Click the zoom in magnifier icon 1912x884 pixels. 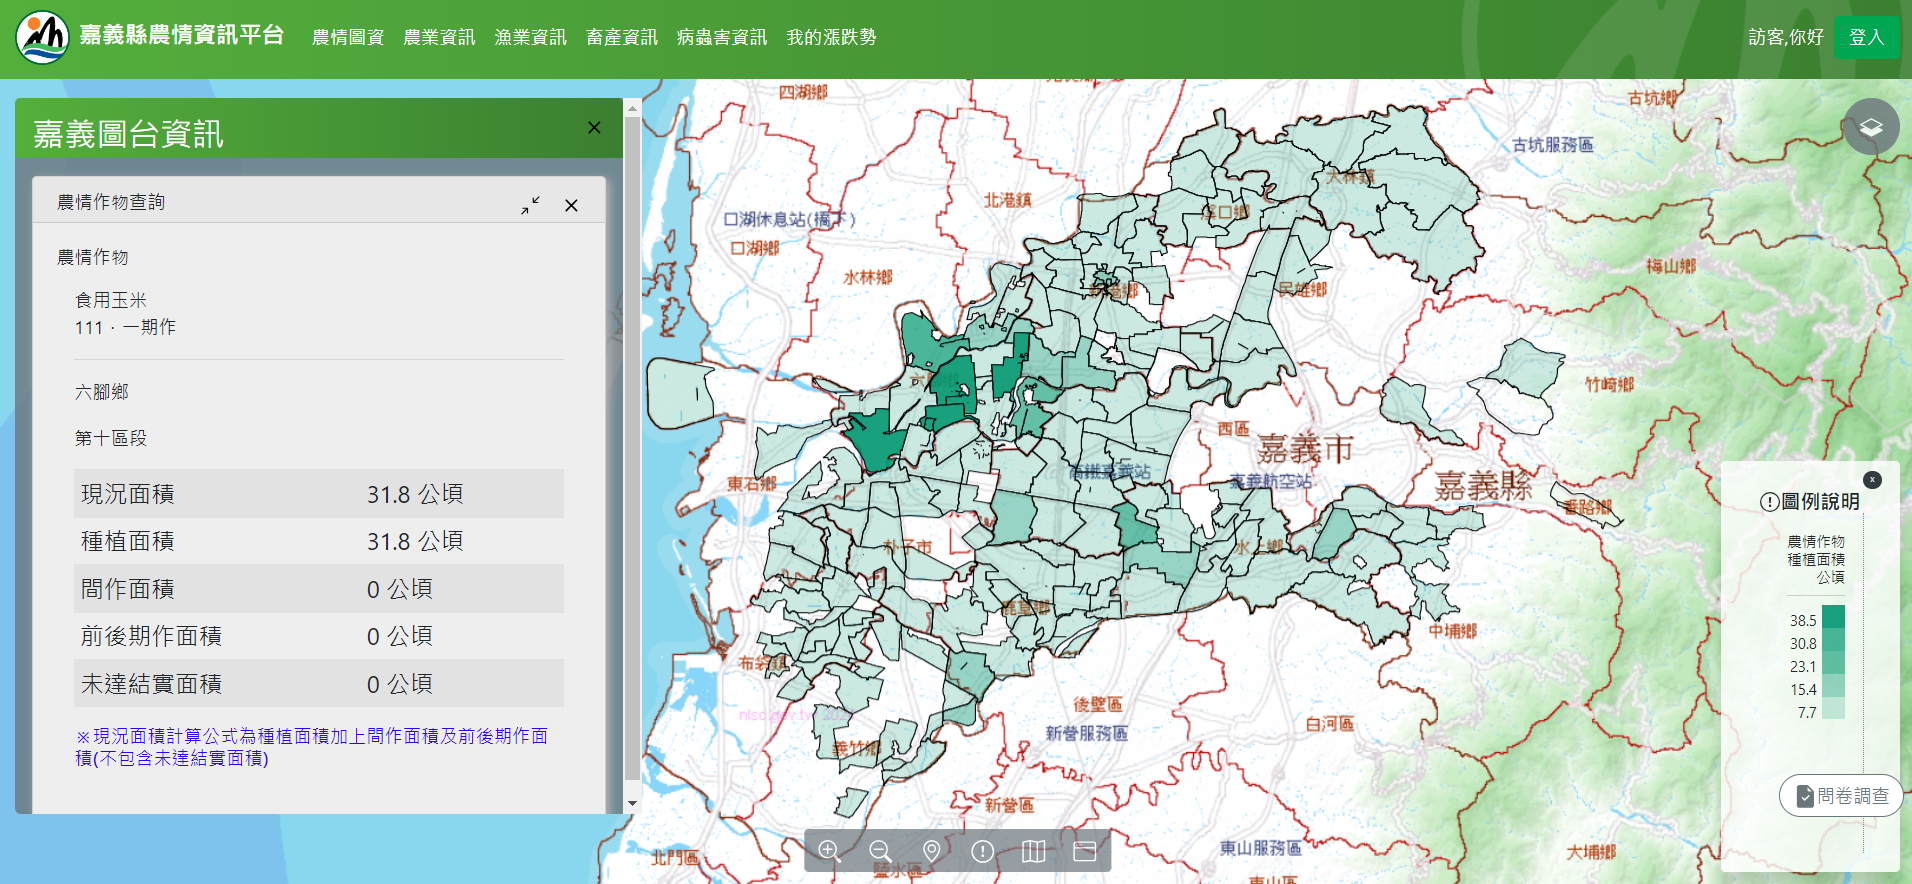point(829,851)
